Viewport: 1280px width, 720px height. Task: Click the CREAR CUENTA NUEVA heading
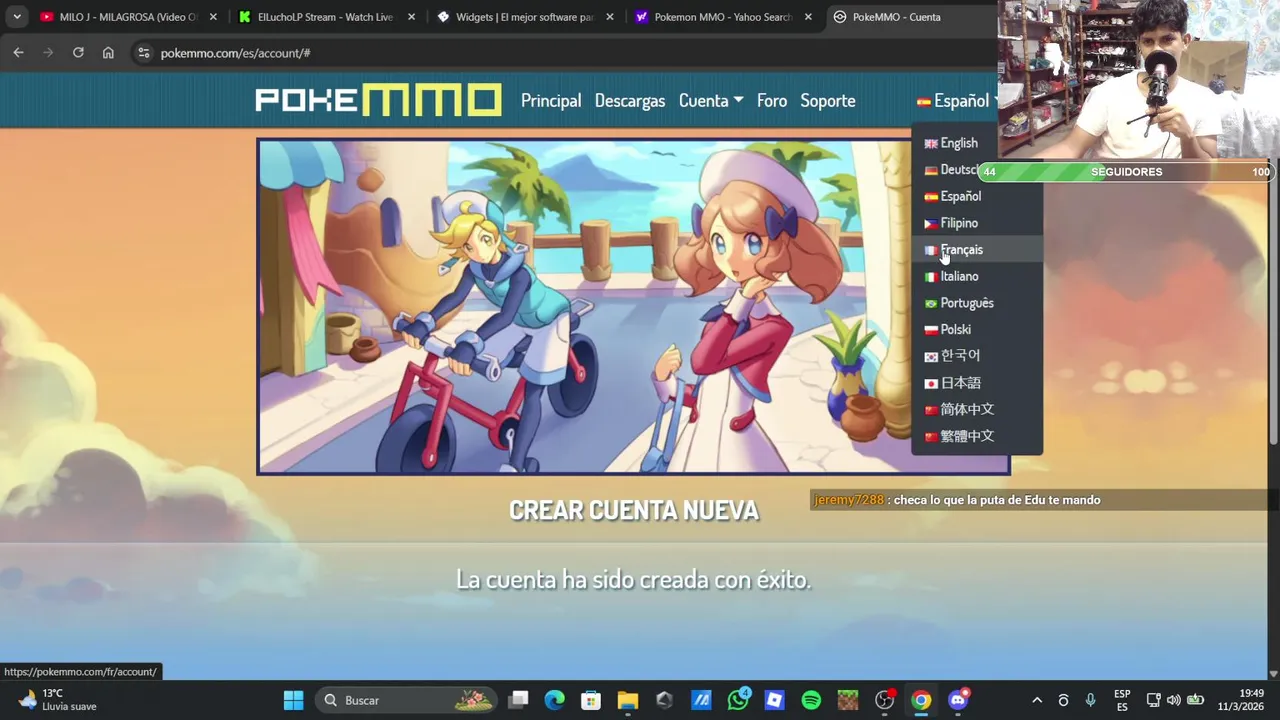(634, 510)
